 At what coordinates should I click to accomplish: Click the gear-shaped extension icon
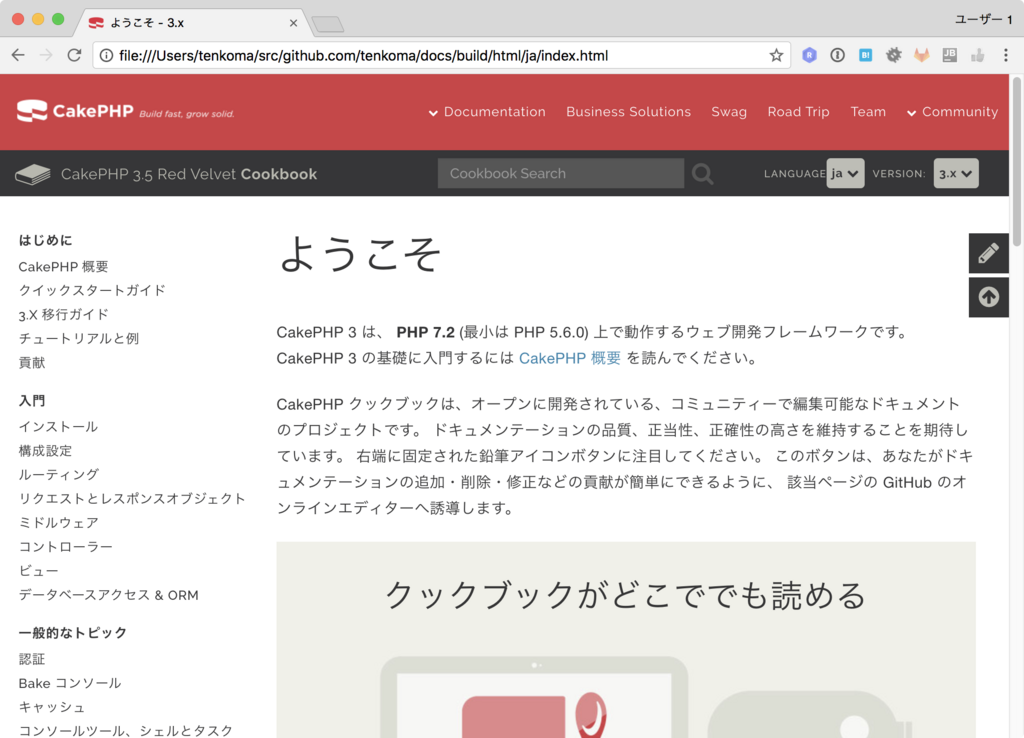(x=893, y=56)
